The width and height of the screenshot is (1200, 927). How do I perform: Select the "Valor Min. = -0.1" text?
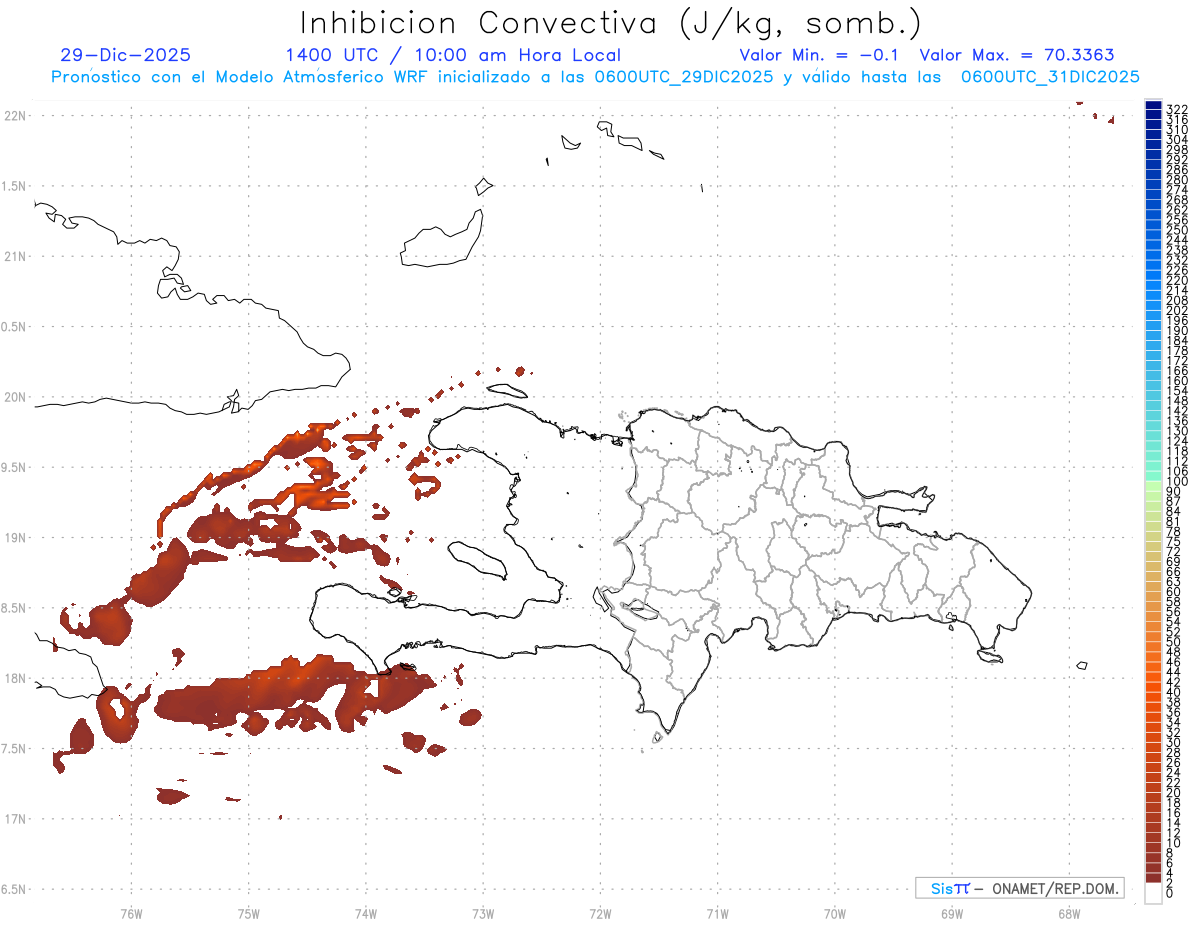821,56
